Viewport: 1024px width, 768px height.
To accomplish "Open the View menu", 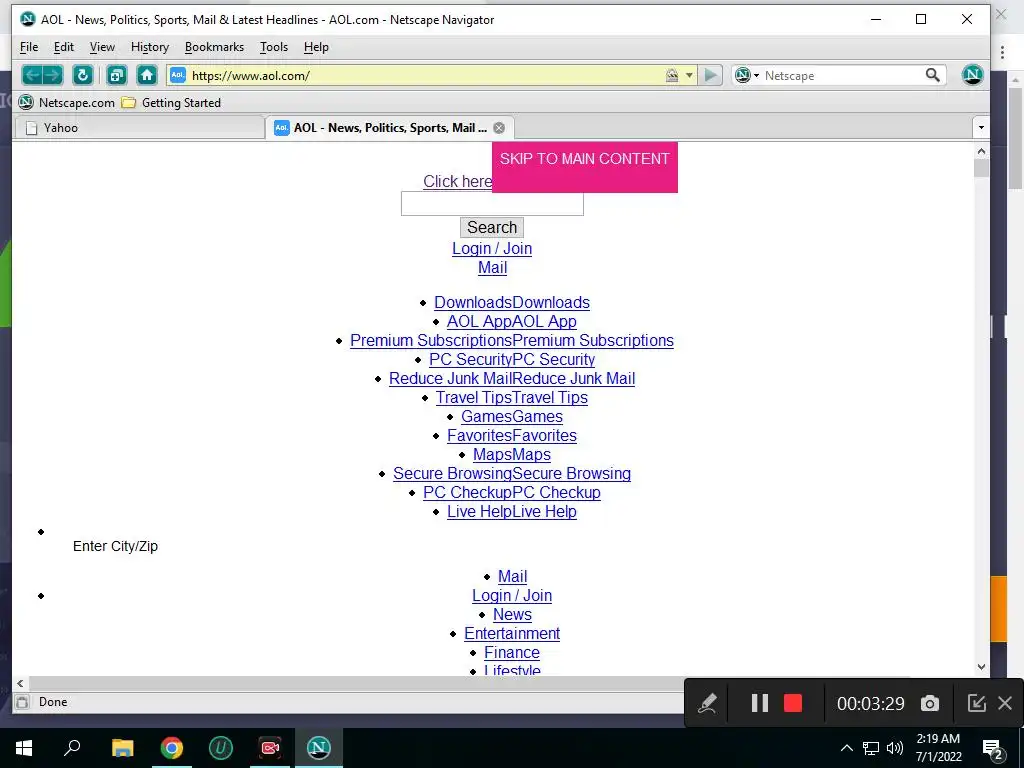I will [x=102, y=47].
